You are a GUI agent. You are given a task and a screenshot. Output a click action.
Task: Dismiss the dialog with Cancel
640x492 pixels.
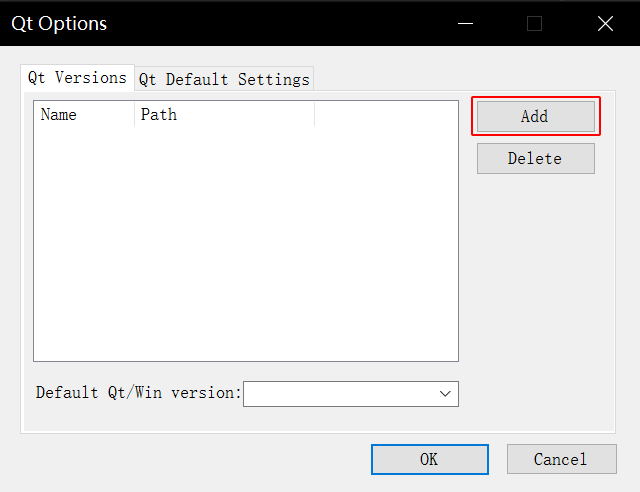coord(562,459)
